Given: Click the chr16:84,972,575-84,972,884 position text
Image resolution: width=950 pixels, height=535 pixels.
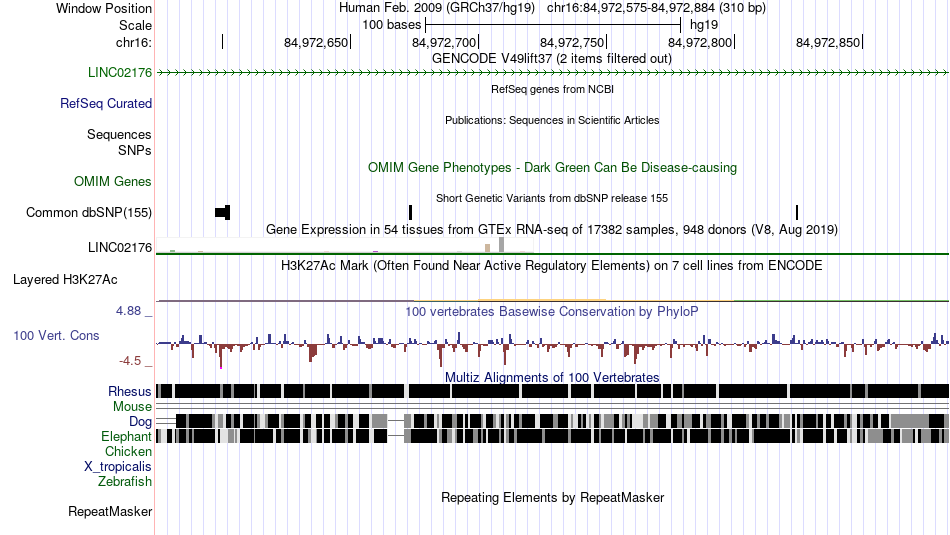Looking at the screenshot, I should [x=656, y=8].
